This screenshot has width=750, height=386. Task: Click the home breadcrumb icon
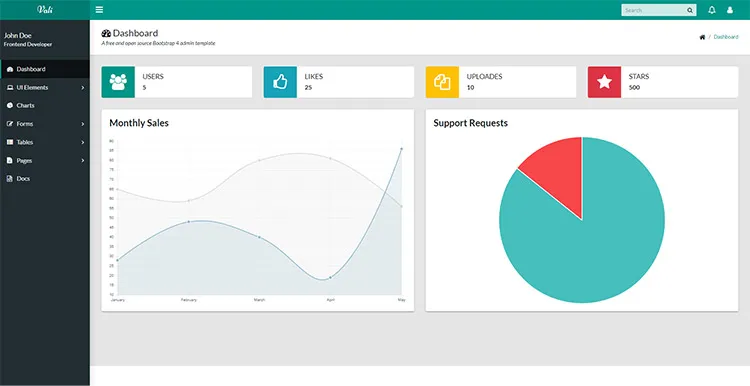pos(702,37)
